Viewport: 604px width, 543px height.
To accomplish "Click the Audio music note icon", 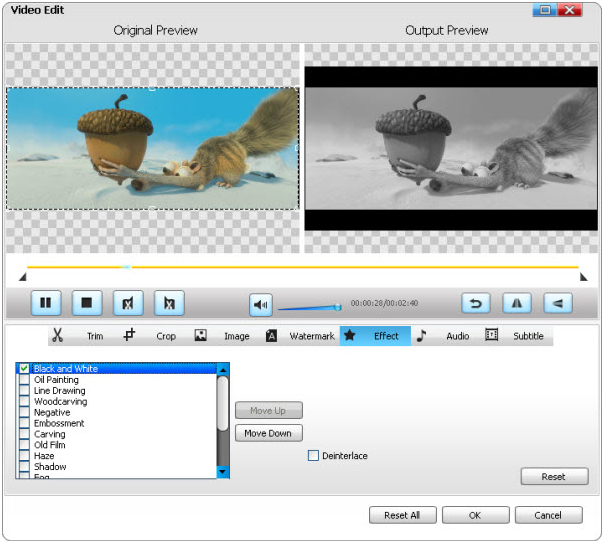I will coord(421,335).
